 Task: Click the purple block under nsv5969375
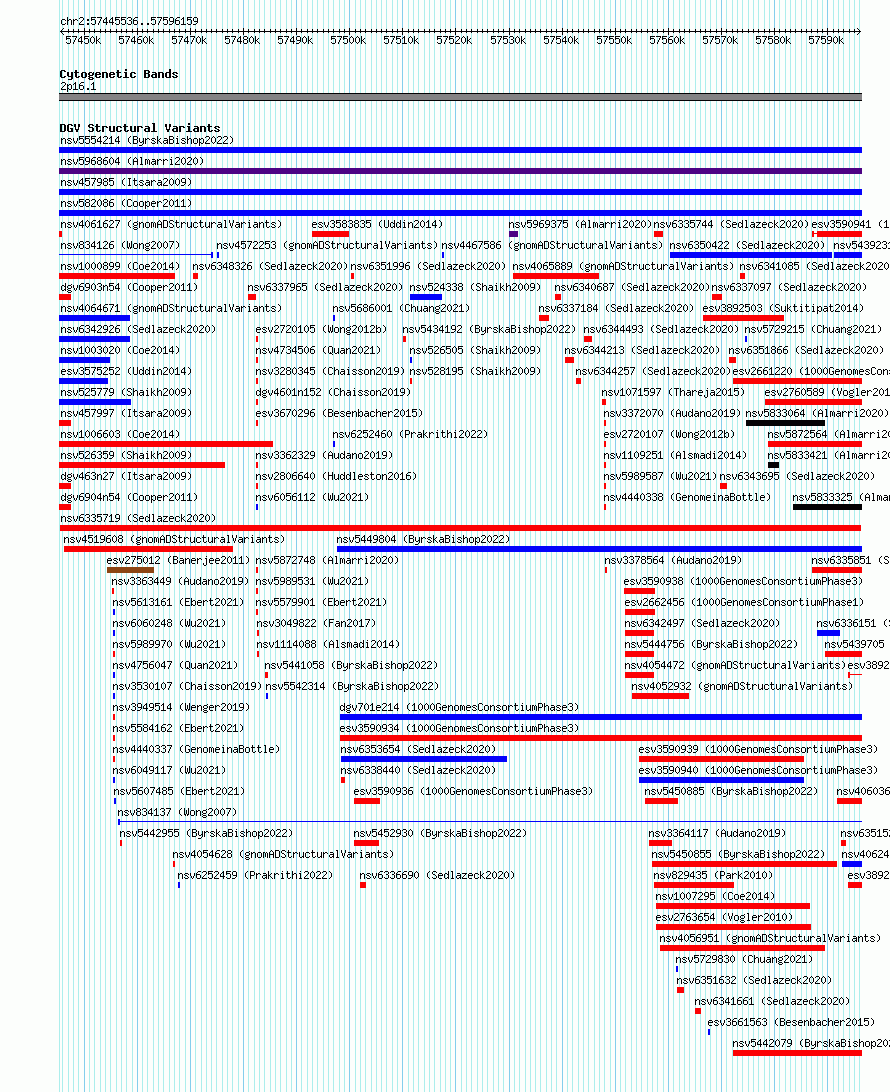(x=513, y=234)
